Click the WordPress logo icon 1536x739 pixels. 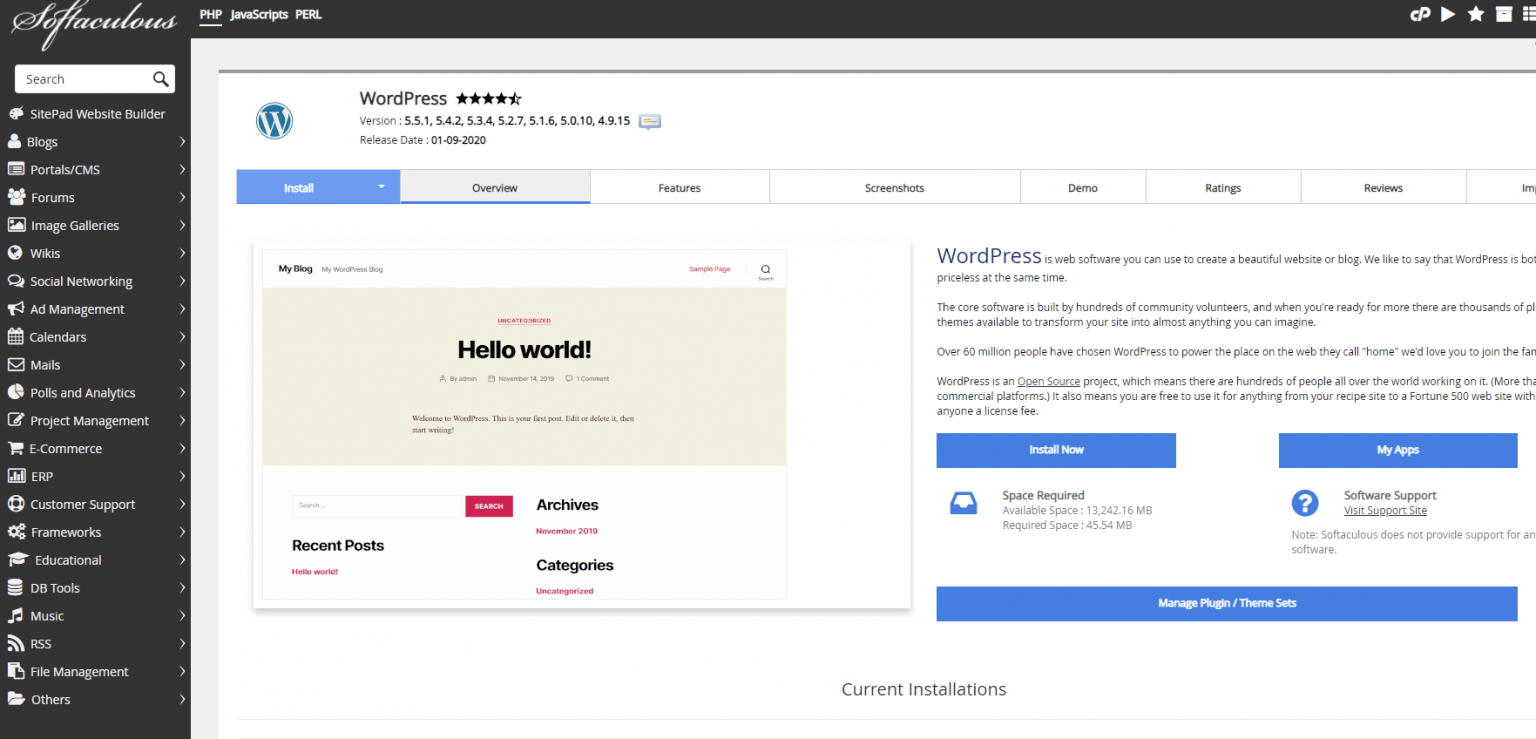click(274, 121)
